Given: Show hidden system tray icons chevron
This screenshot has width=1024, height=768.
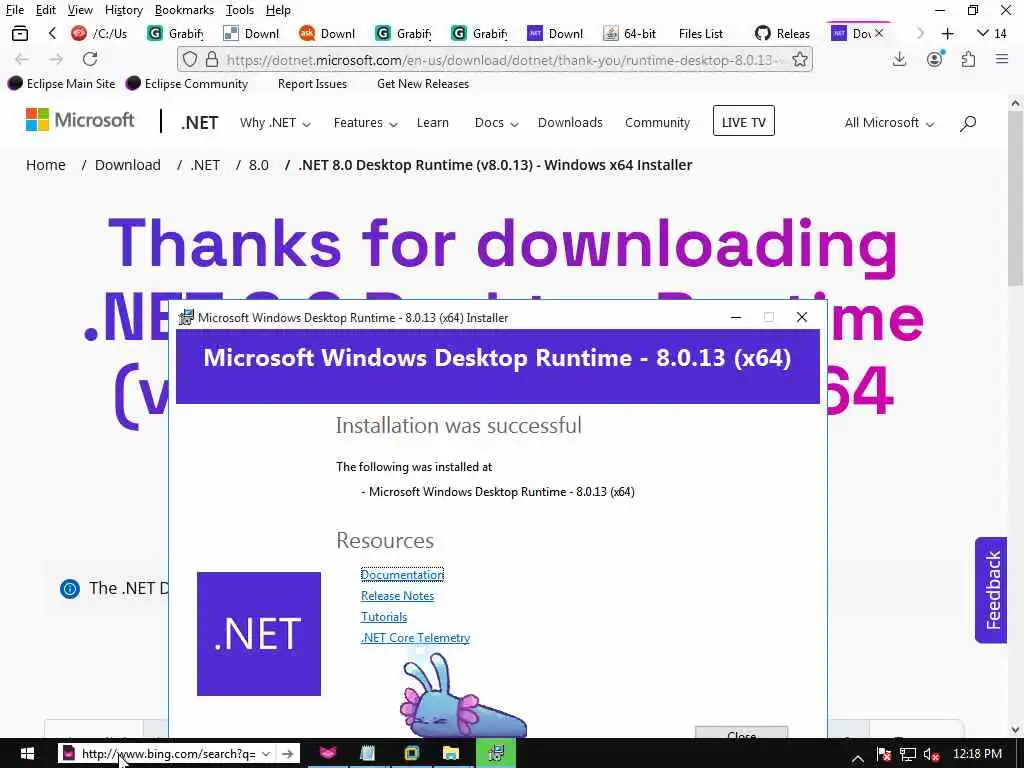Looking at the screenshot, I should [x=858, y=756].
